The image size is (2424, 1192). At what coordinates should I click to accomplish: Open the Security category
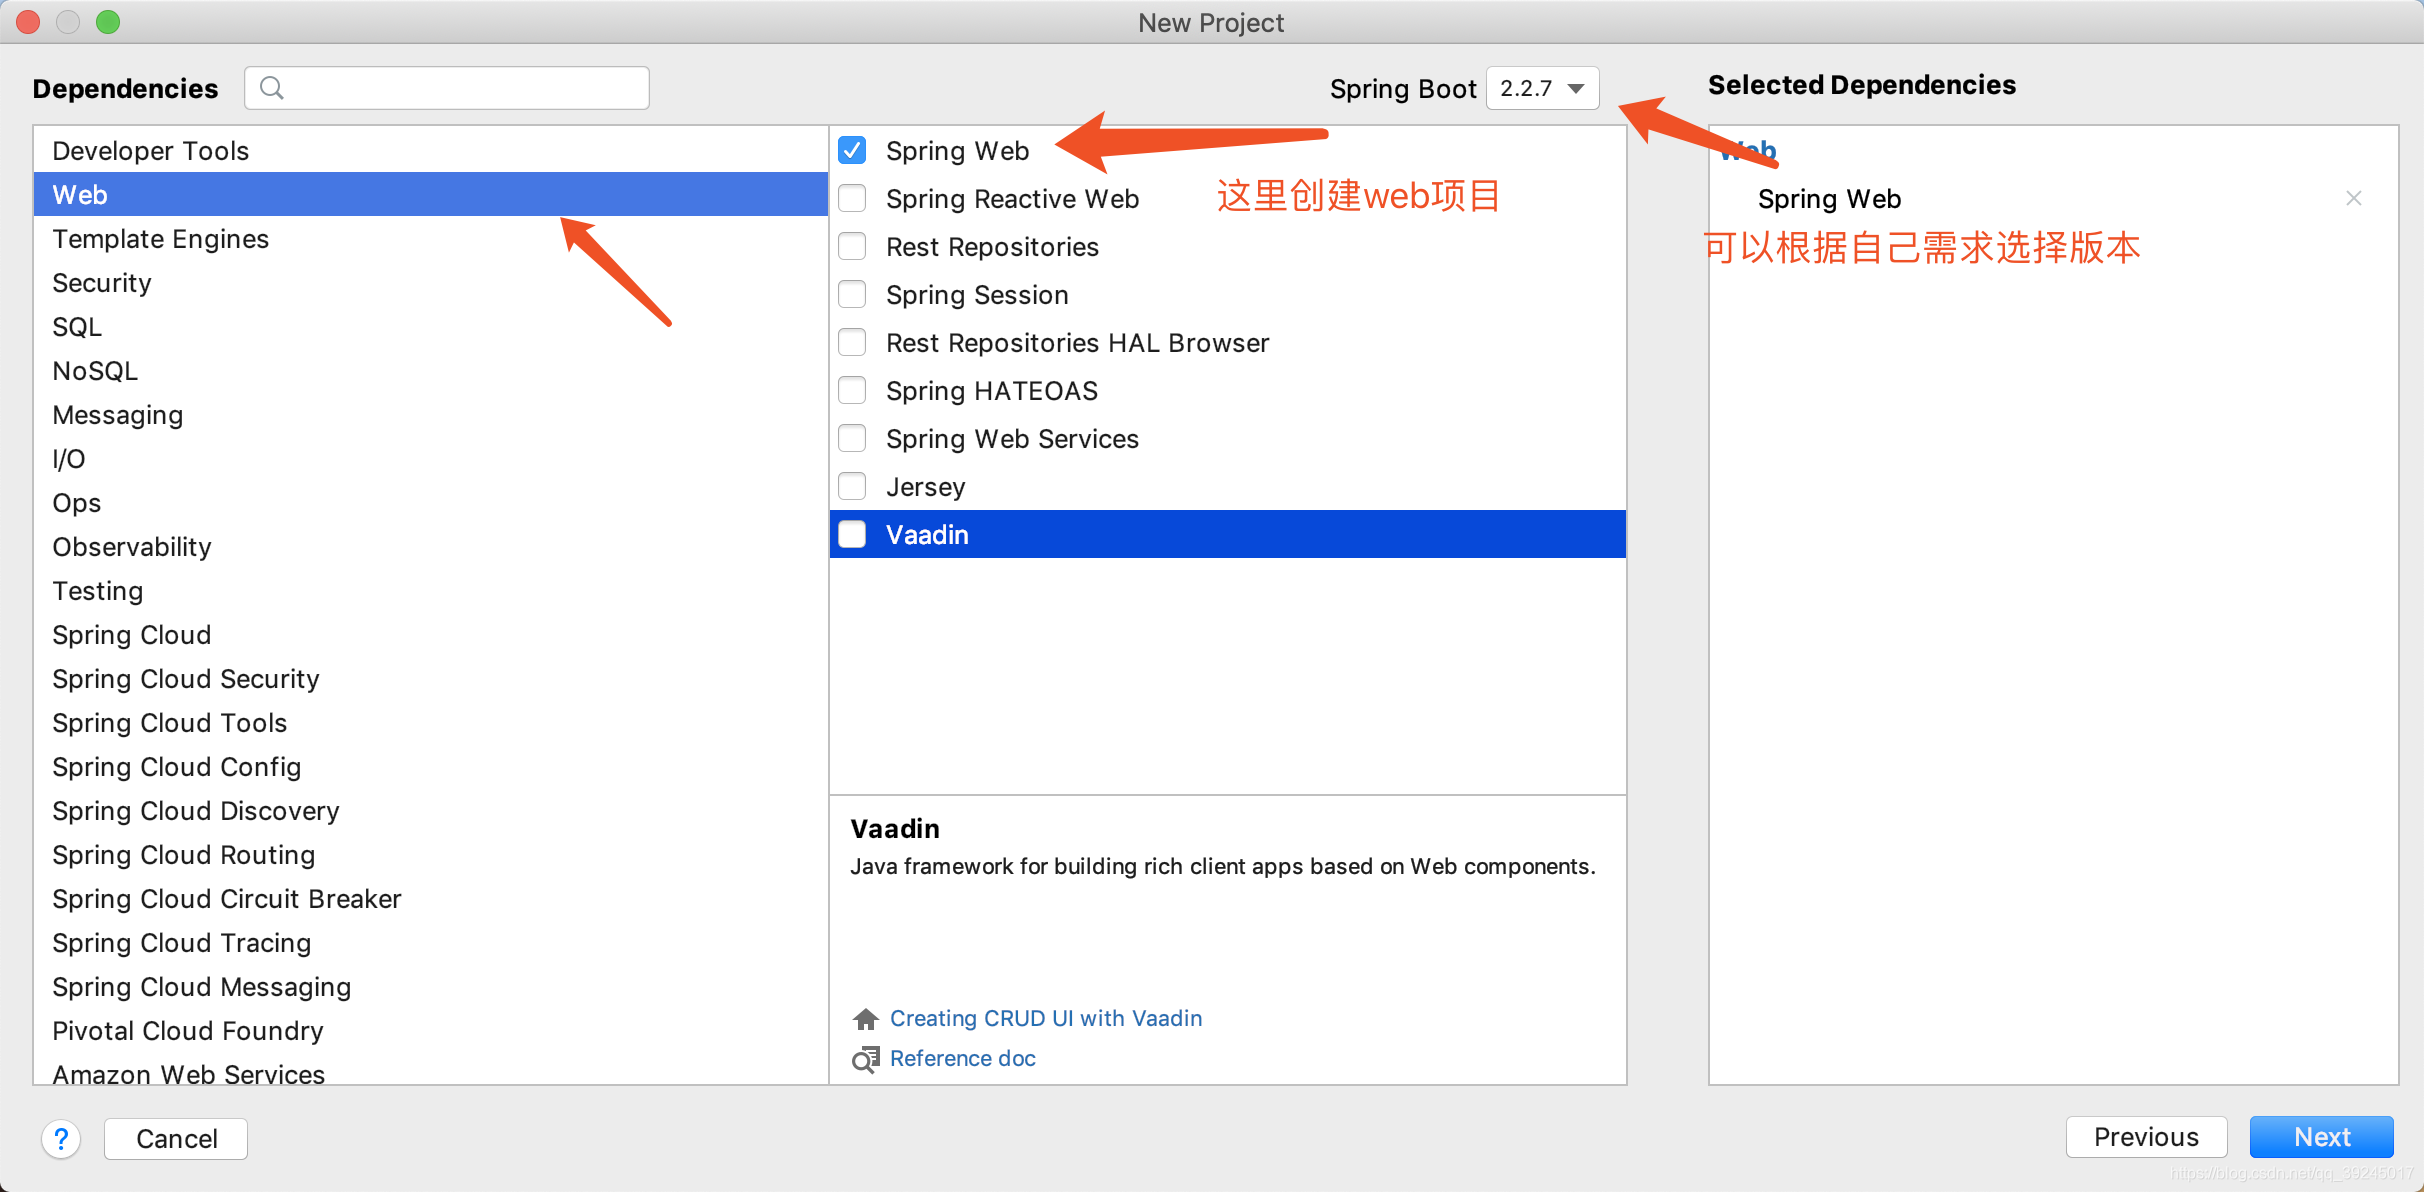tap(431, 282)
